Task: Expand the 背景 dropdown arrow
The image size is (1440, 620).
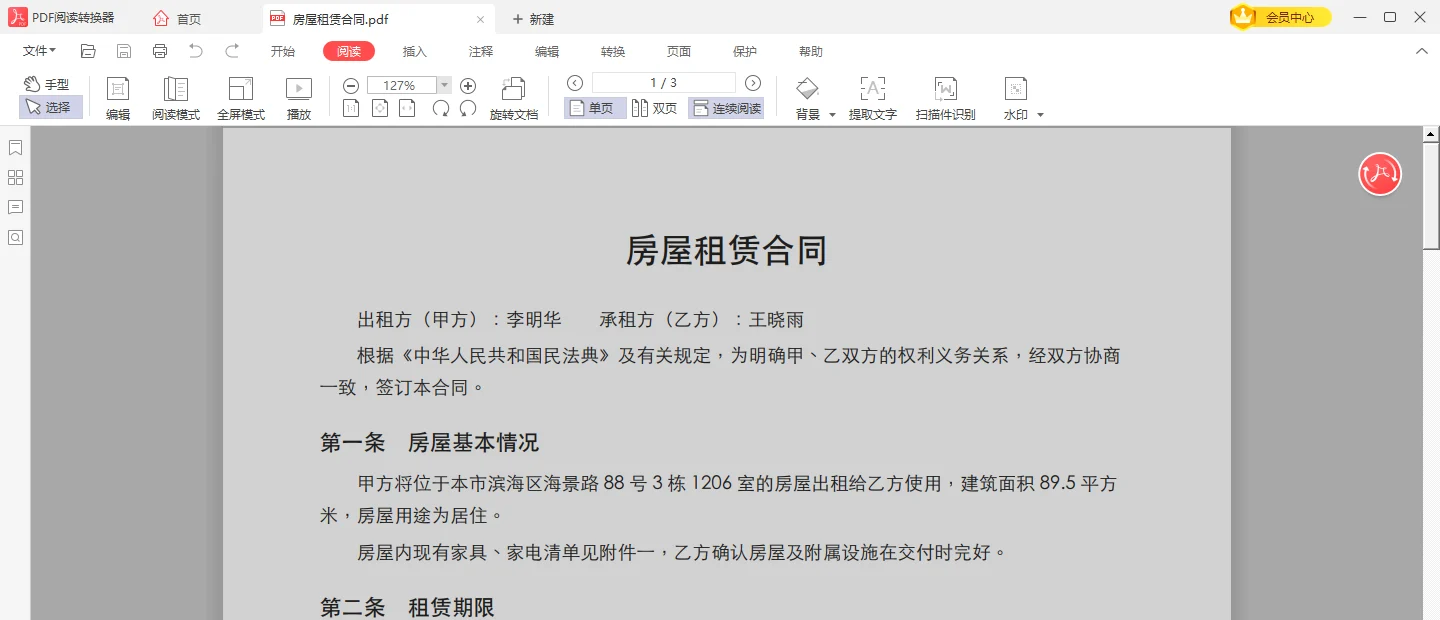Action: [832, 115]
